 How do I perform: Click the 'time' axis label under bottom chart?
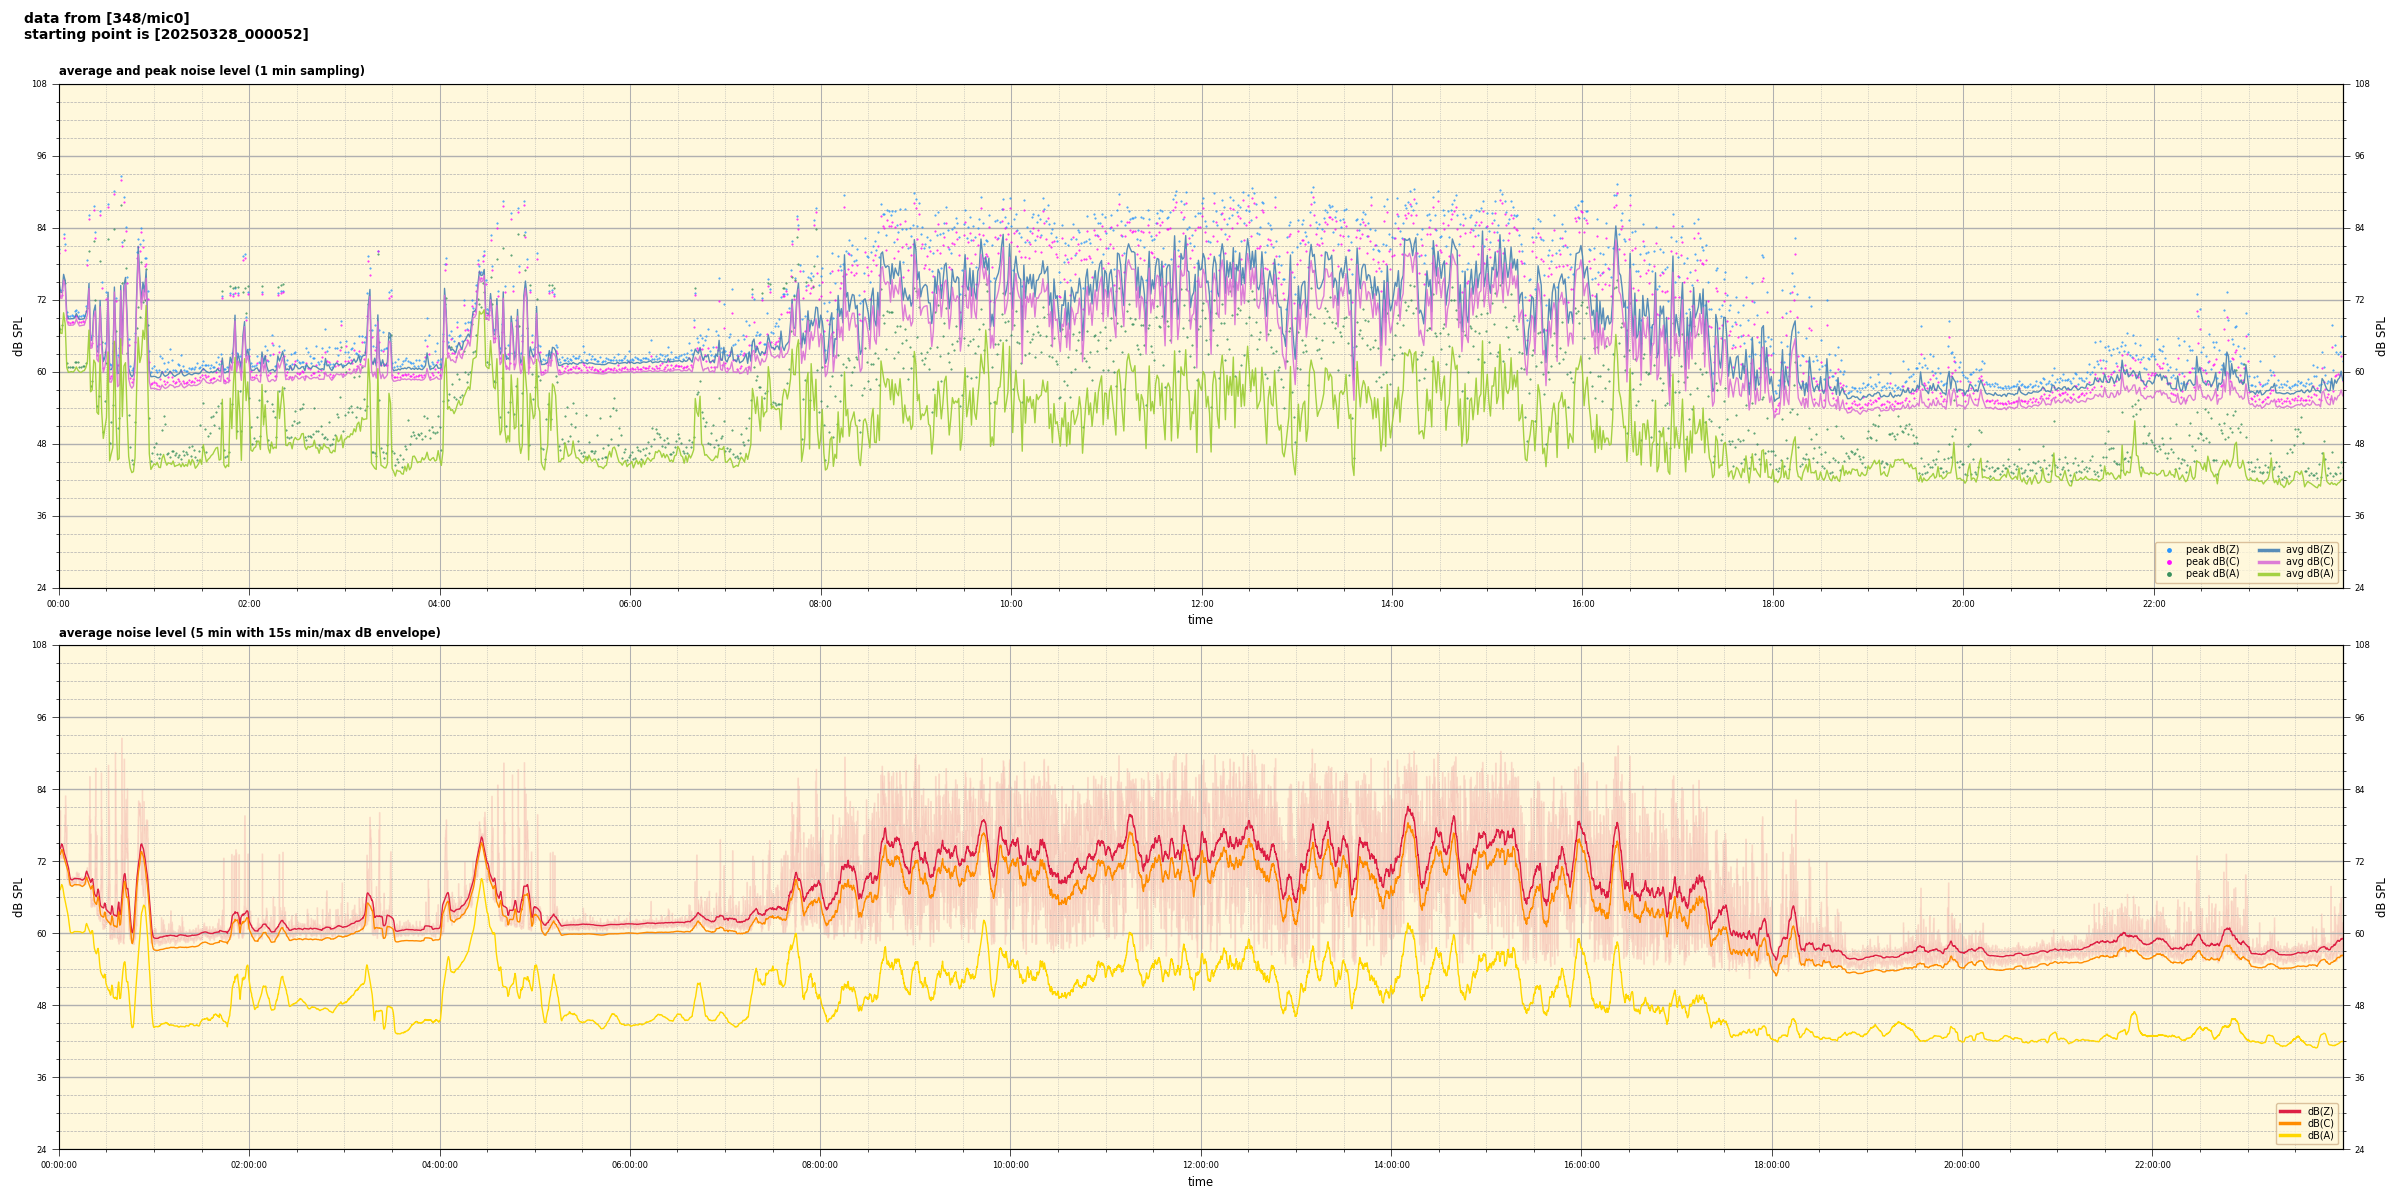pos(1200,1182)
